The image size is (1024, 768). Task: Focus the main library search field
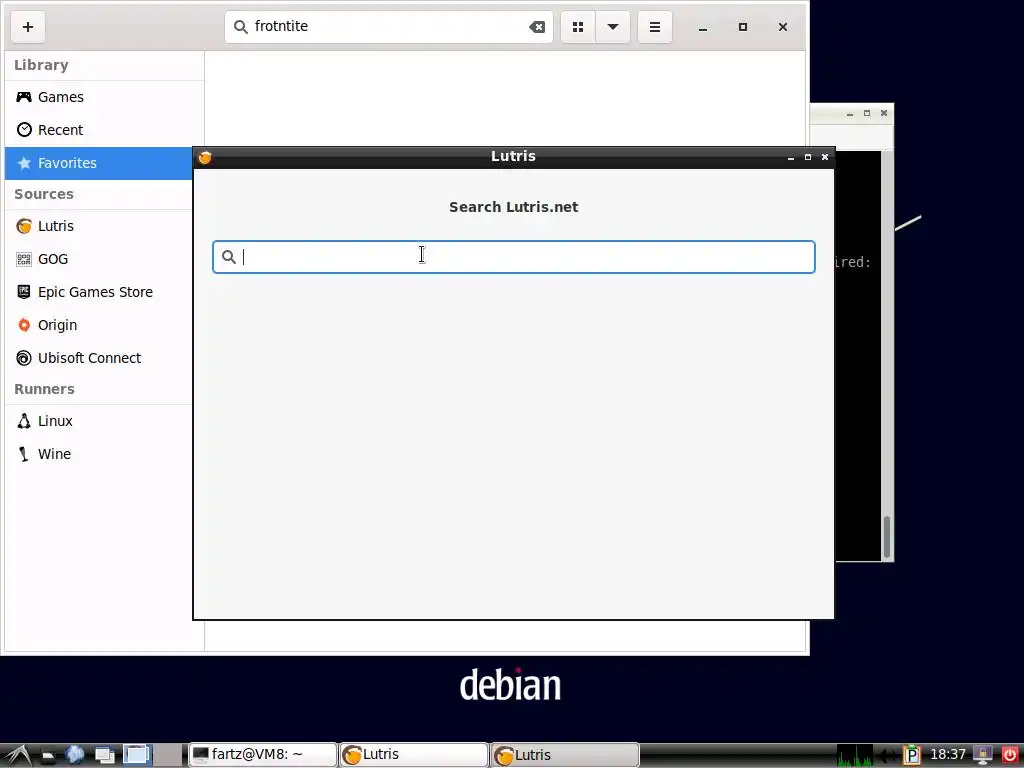pyautogui.click(x=389, y=27)
